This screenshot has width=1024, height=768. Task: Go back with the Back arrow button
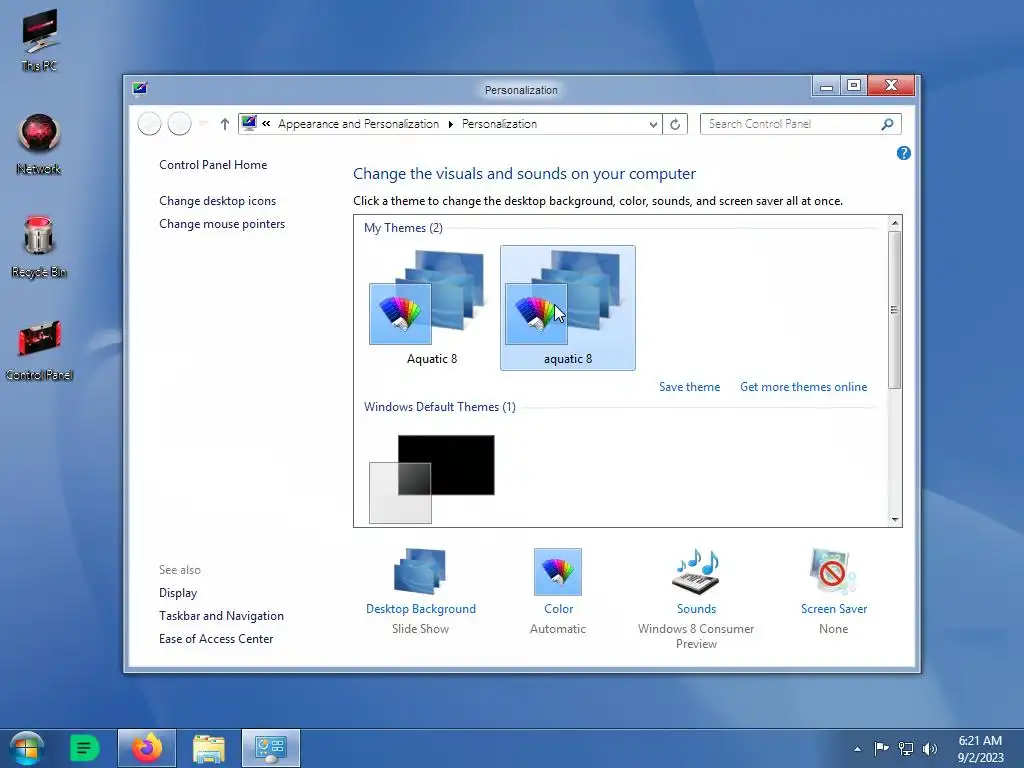(x=150, y=123)
